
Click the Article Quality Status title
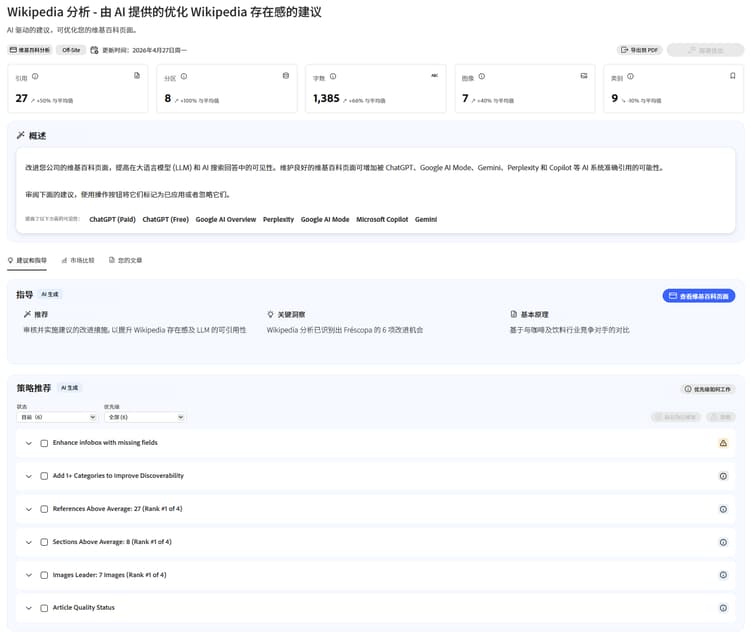(x=84, y=608)
